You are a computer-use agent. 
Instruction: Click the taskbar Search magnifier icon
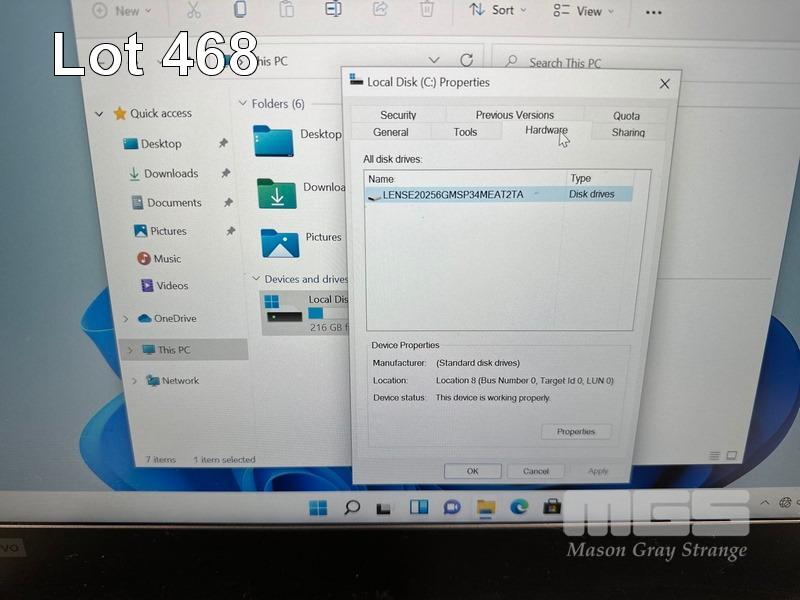(352, 507)
